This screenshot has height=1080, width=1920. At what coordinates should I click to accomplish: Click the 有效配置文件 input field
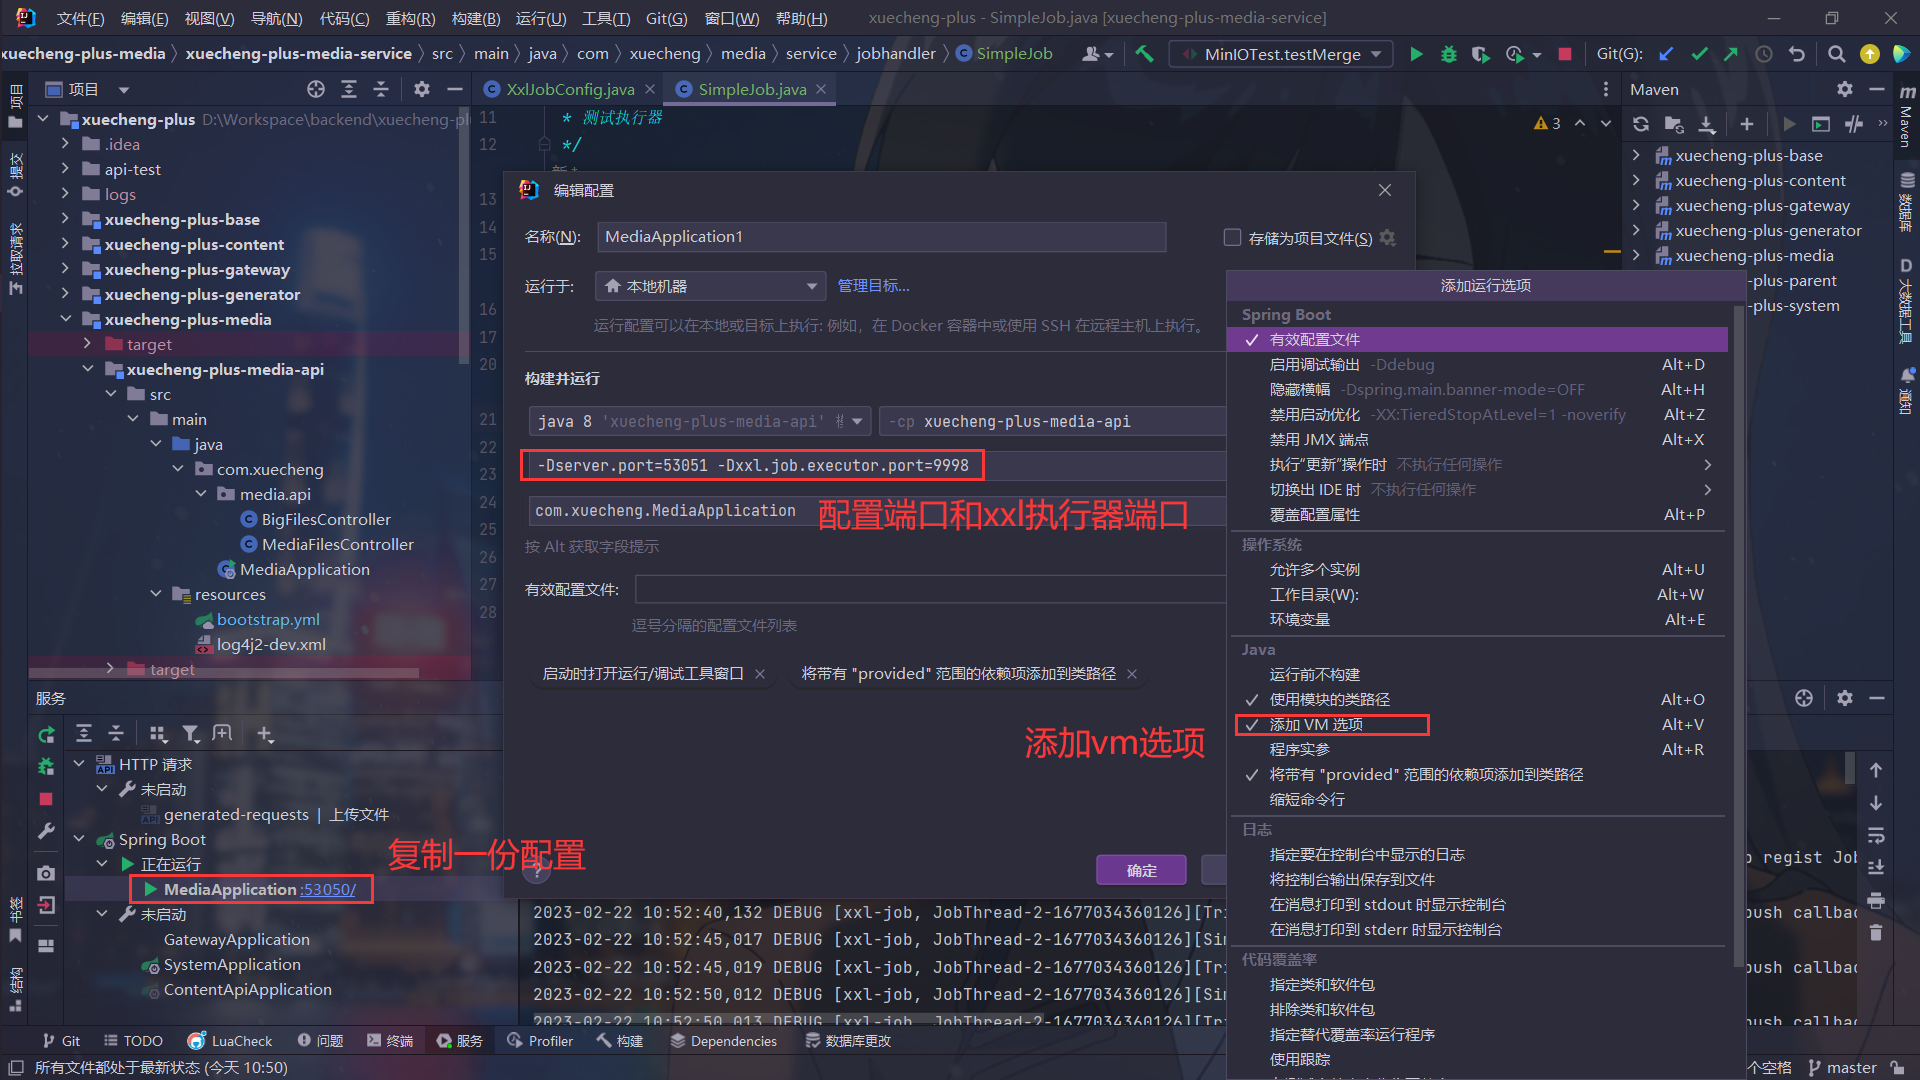pyautogui.click(x=930, y=590)
